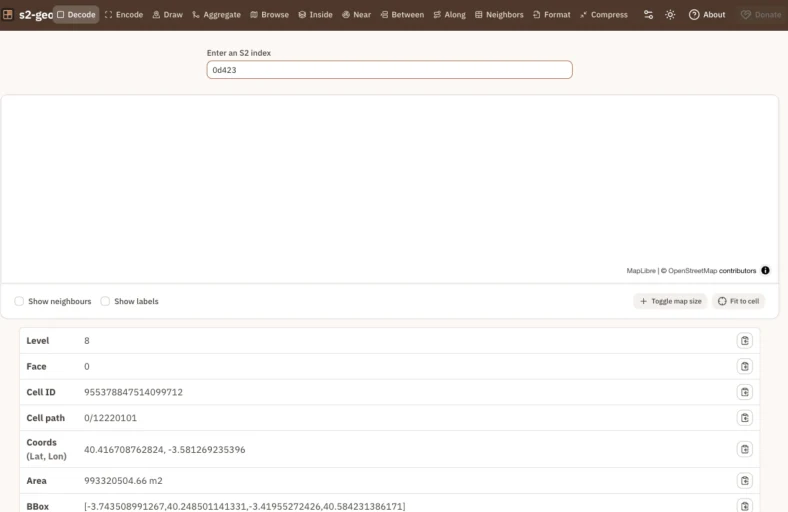Go to the Neighbors tab
The width and height of the screenshot is (788, 512).
coord(499,15)
